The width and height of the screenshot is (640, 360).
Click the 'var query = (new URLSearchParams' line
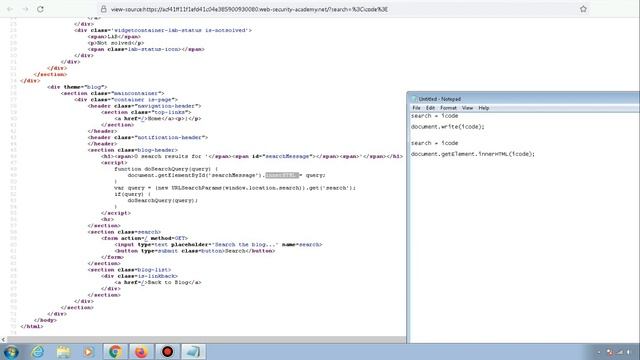point(235,188)
